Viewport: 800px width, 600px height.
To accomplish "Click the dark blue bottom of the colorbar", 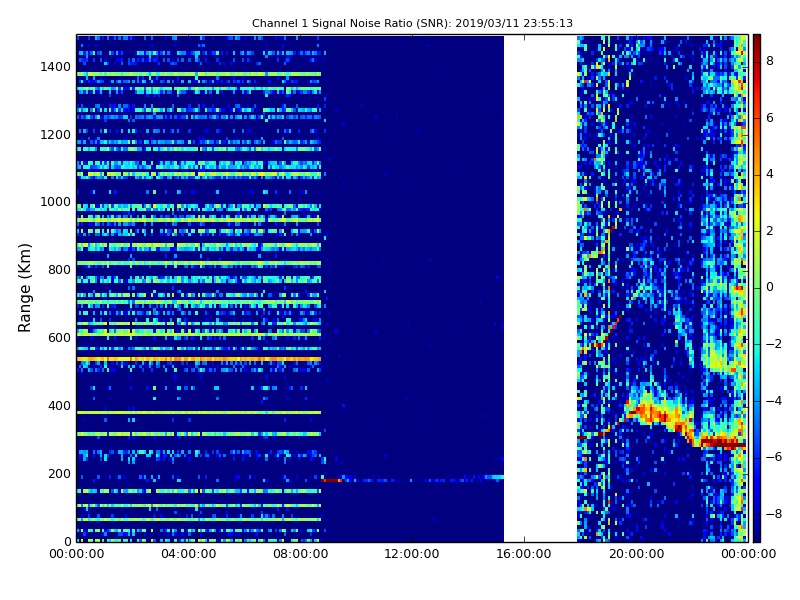I will (757, 533).
